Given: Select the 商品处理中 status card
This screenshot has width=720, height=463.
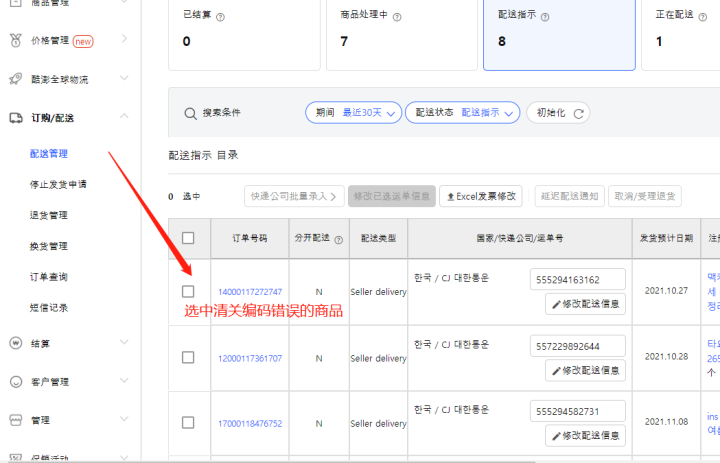Looking at the screenshot, I should [x=402, y=34].
